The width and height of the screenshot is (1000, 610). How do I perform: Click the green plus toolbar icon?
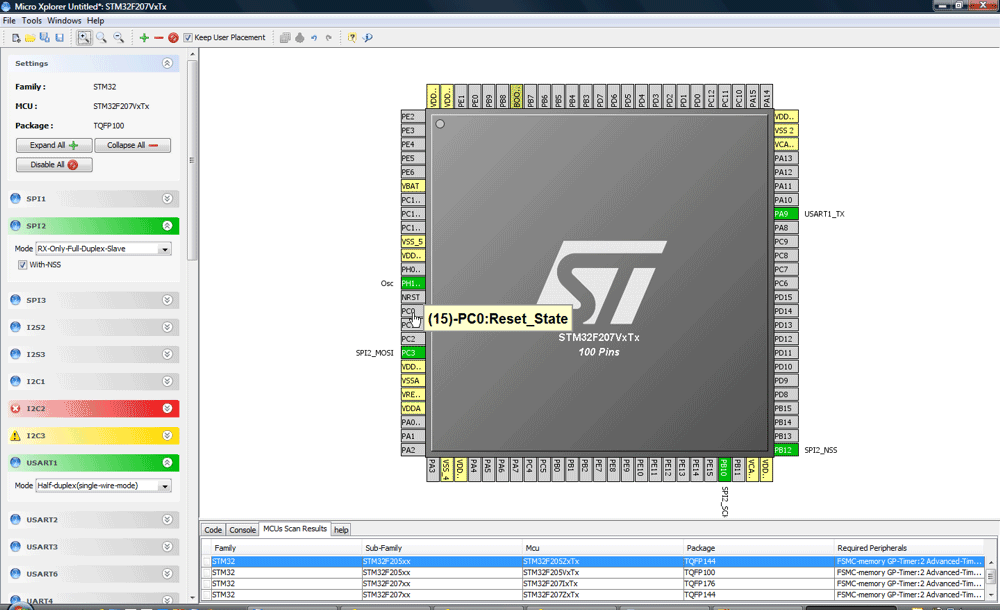click(144, 38)
